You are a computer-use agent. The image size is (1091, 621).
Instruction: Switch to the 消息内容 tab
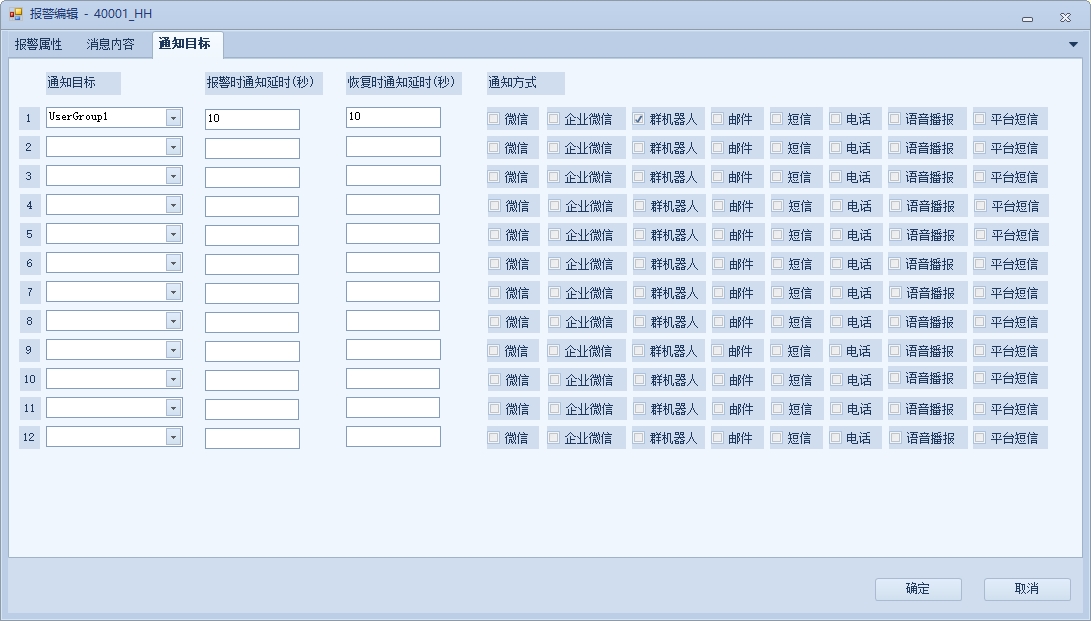111,45
